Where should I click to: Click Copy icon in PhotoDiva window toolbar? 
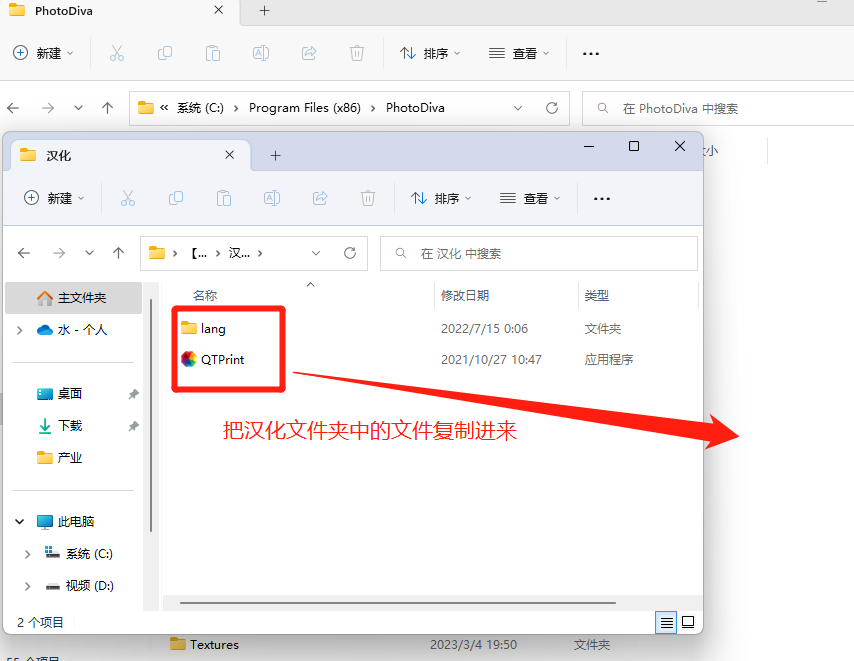pos(165,53)
